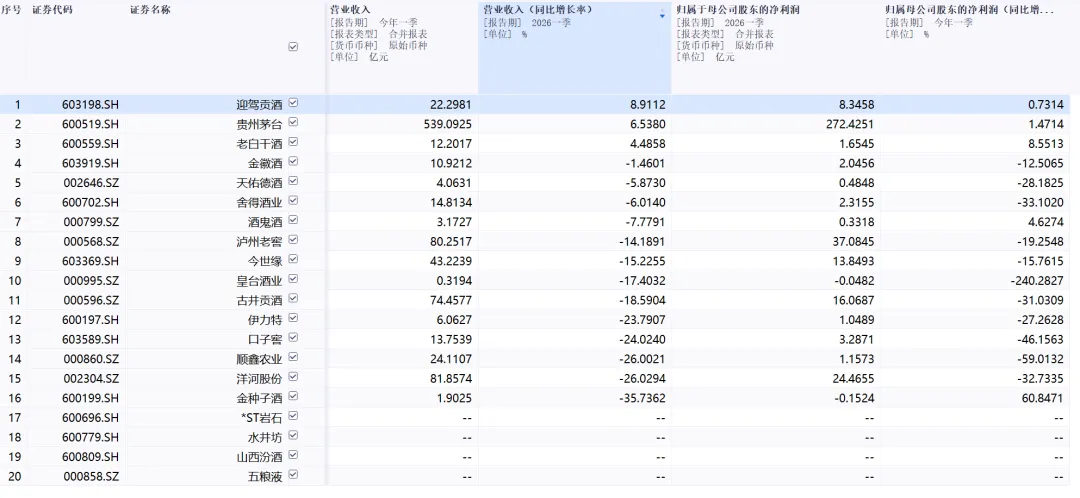The image size is (1080, 498).
Task: Toggle the checkbox for 水井坊
Action: 293,435
